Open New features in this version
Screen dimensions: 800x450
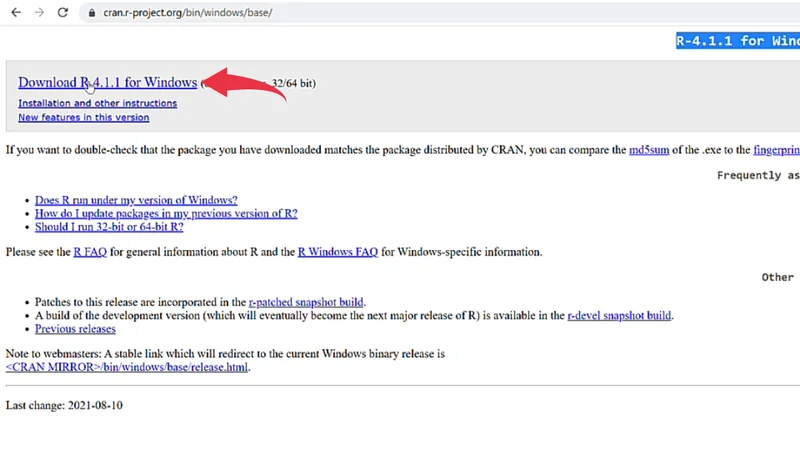83,117
